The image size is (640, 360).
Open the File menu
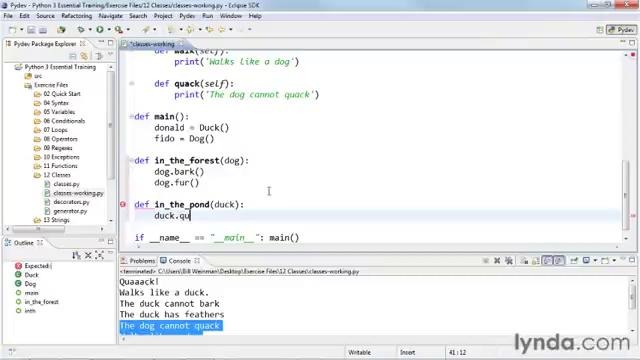click(8, 16)
